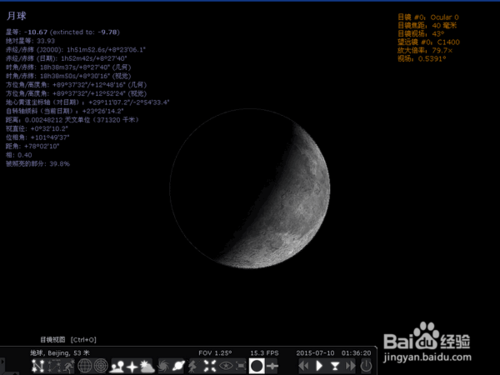Toggle the equatorial grid
The image size is (500, 375).
coord(85,366)
